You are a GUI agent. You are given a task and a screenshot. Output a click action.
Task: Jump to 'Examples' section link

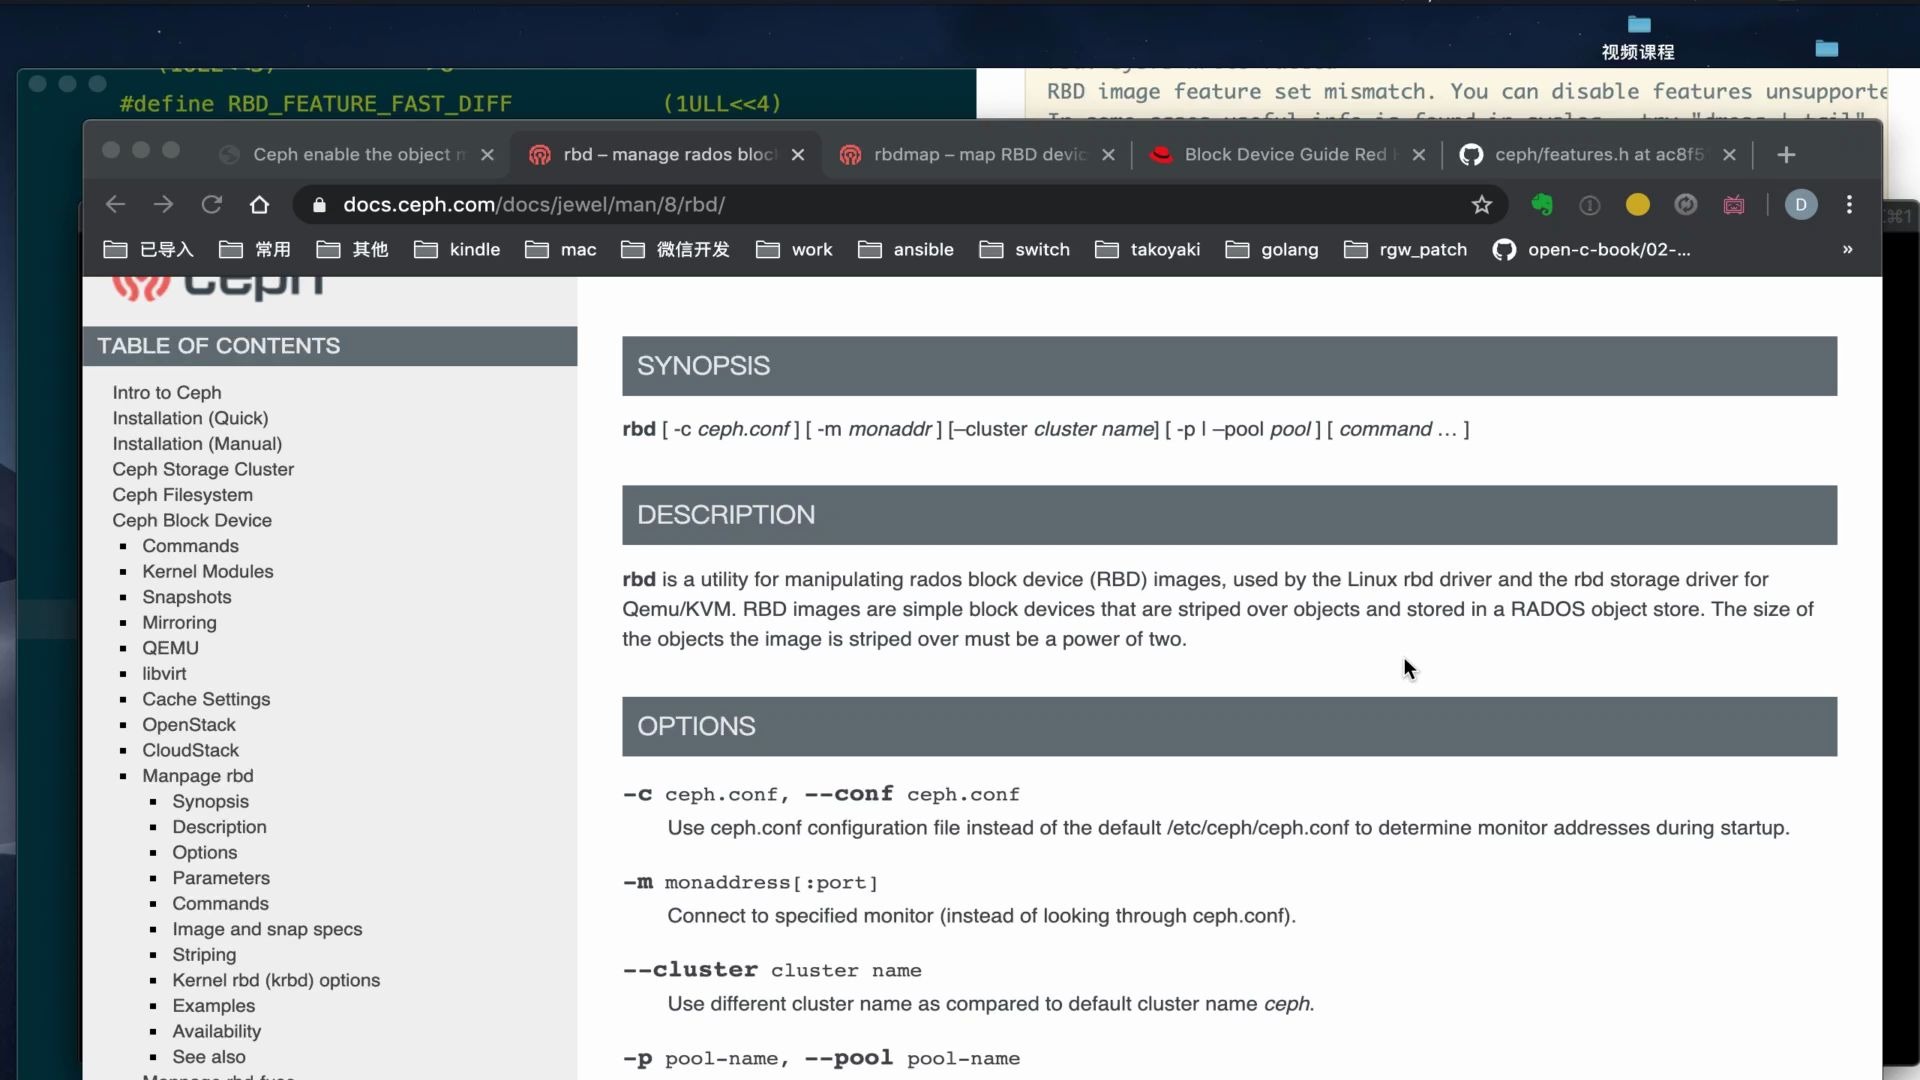click(213, 1006)
